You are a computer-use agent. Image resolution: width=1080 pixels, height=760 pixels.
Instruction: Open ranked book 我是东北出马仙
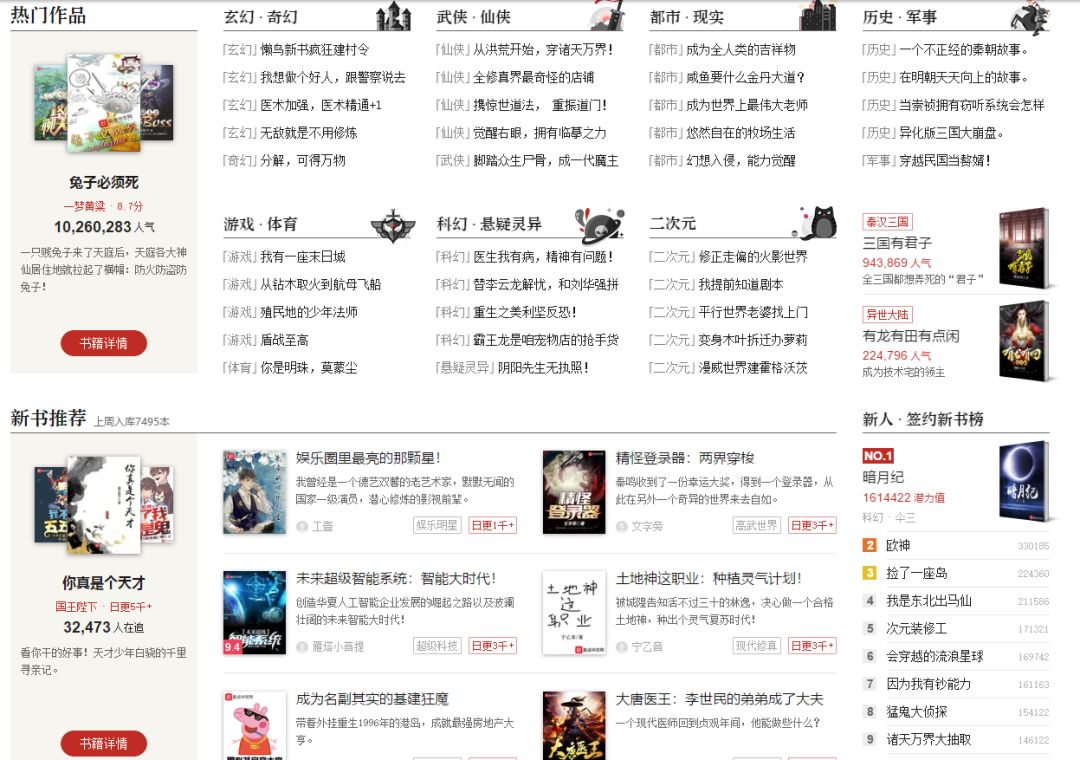click(x=928, y=601)
